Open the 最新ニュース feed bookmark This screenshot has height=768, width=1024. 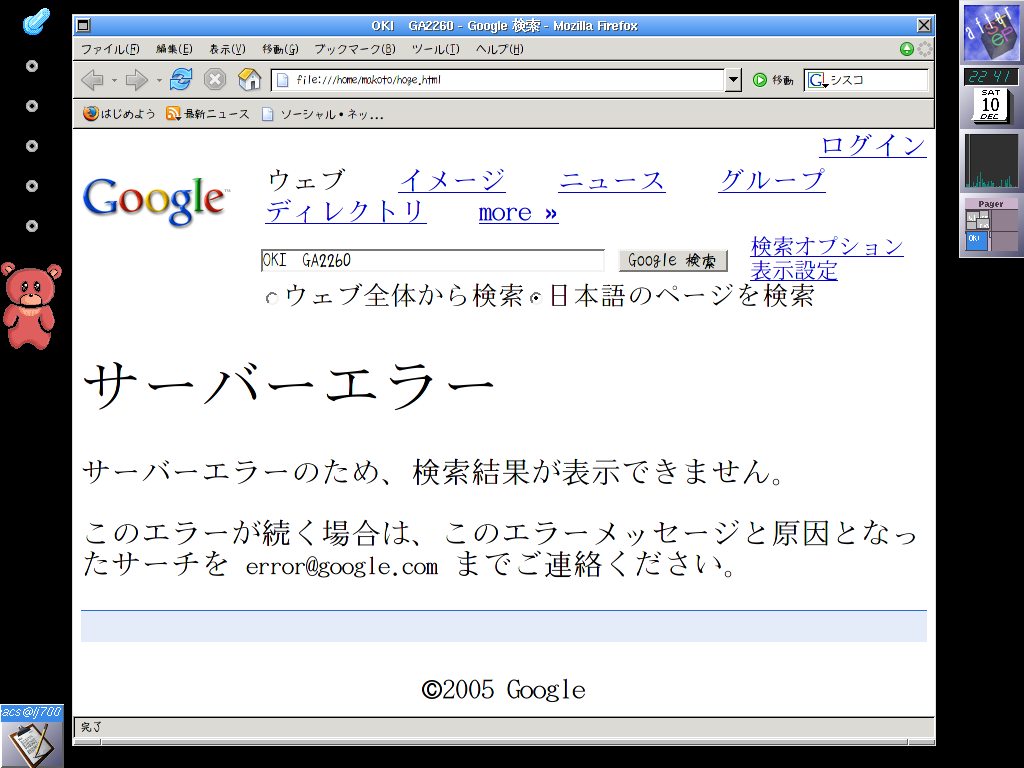(x=208, y=114)
